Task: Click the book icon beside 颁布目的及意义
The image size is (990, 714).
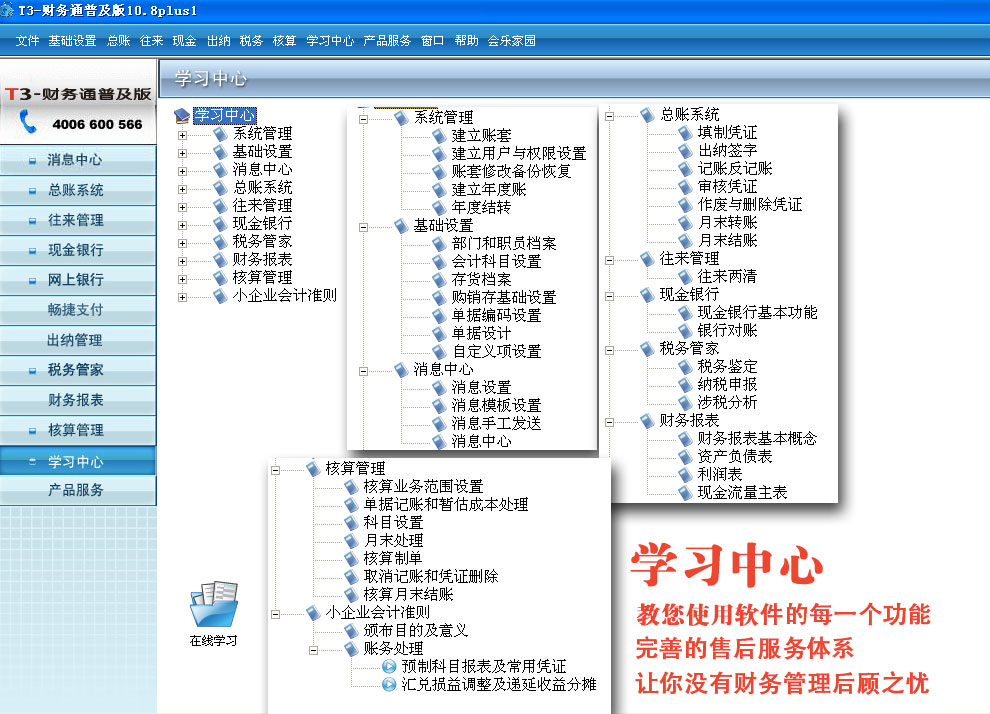Action: pyautogui.click(x=352, y=630)
